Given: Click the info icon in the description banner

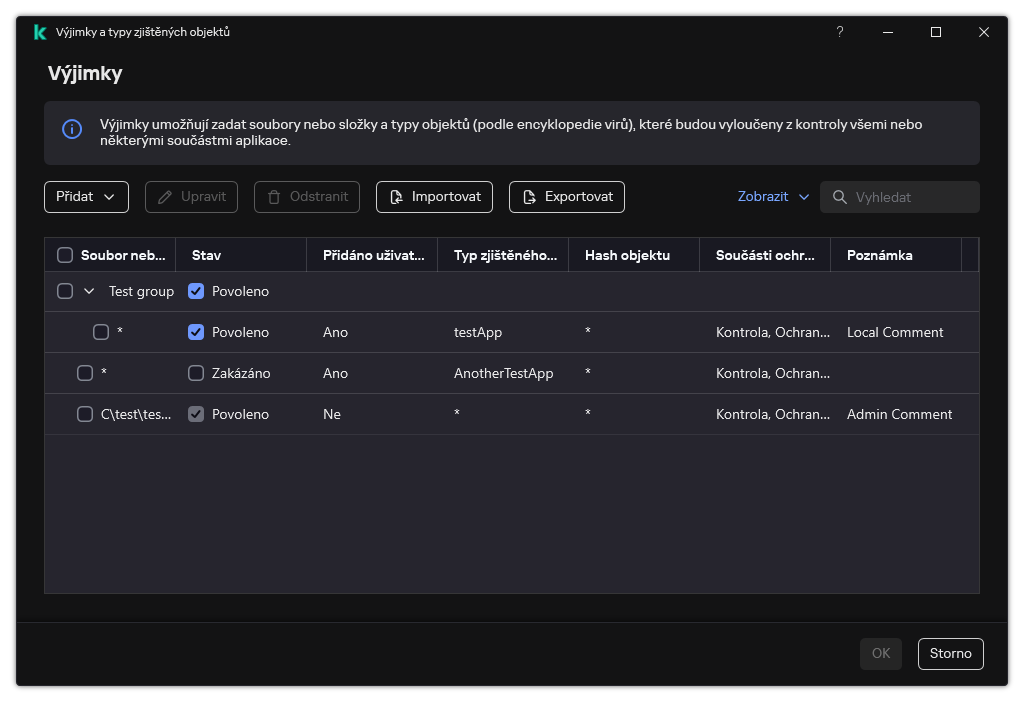Looking at the screenshot, I should (72, 129).
